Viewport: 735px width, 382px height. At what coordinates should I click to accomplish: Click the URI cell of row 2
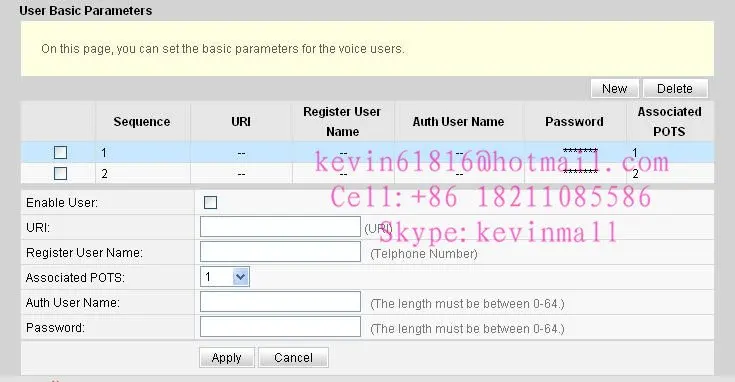241,174
